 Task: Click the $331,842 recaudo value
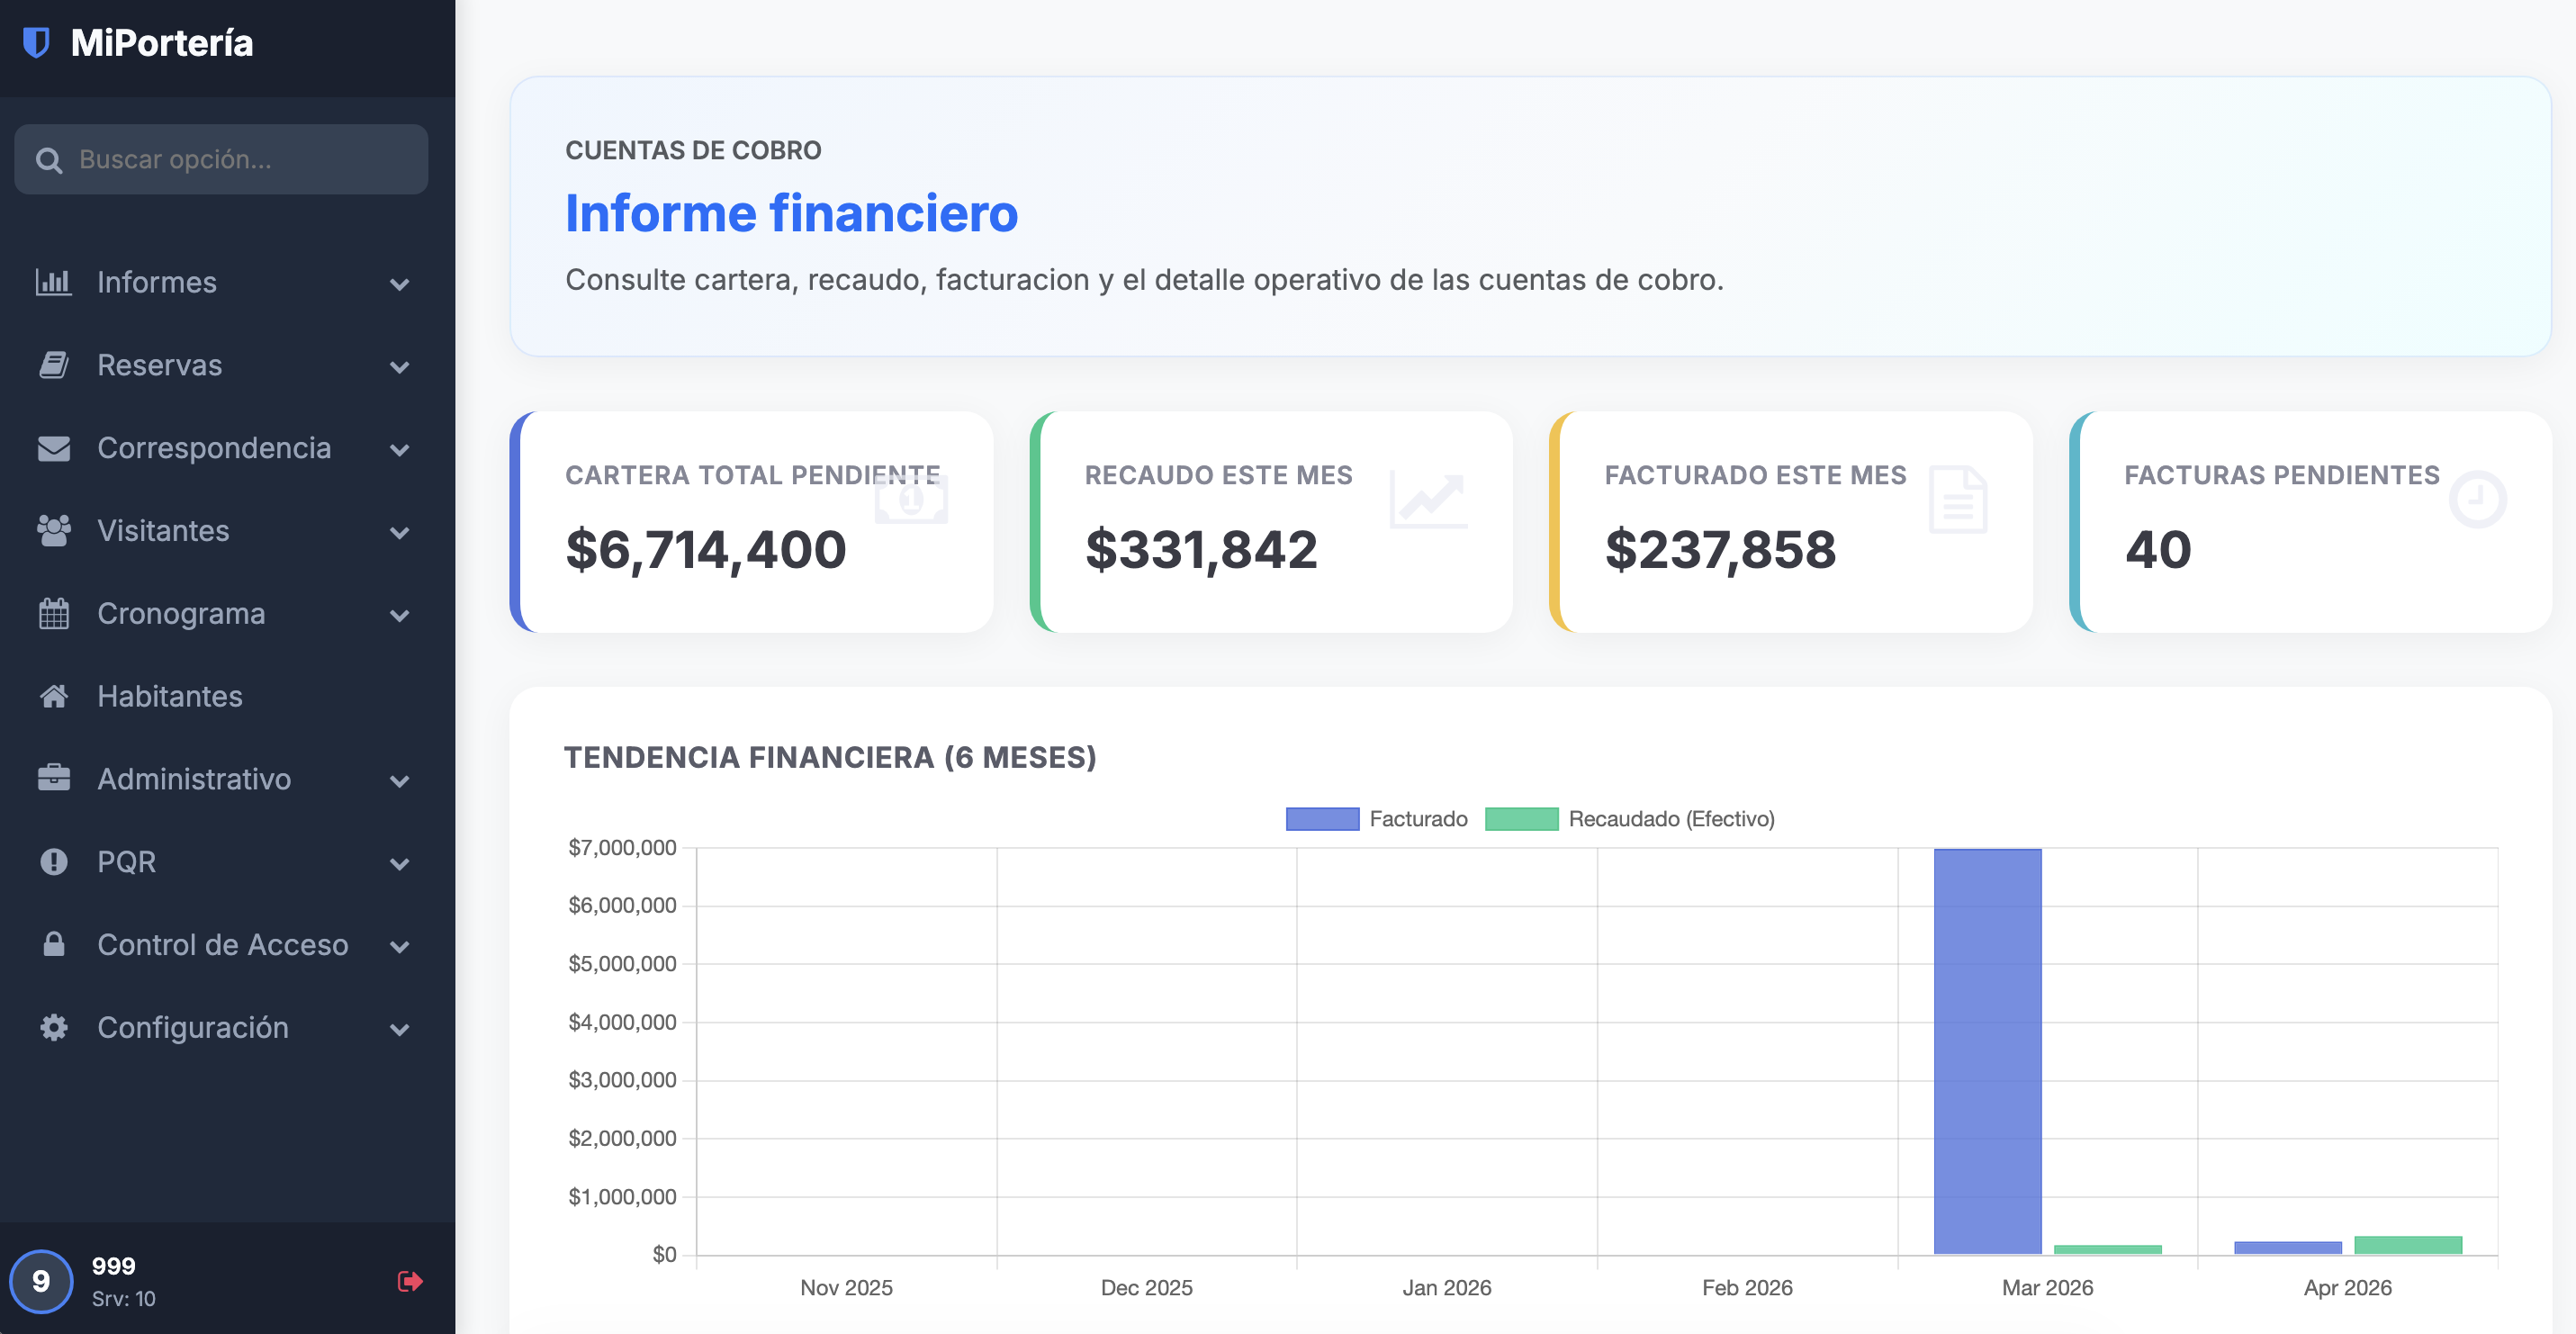1201,549
